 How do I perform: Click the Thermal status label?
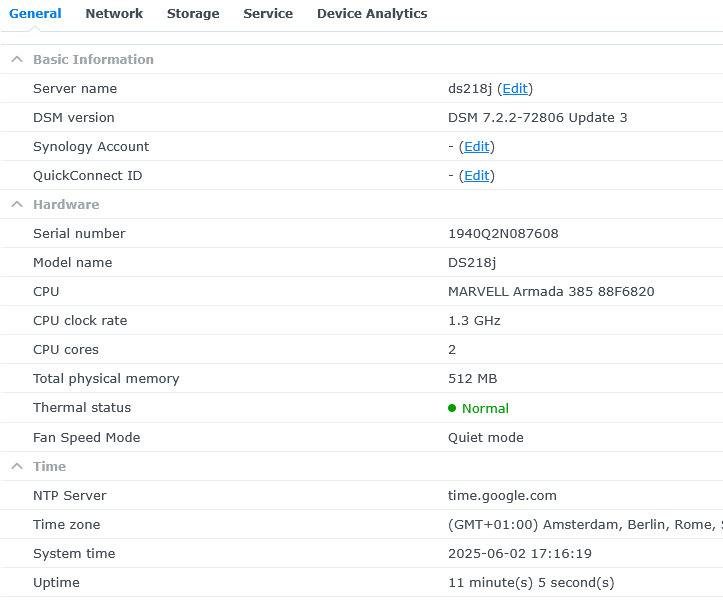[82, 408]
